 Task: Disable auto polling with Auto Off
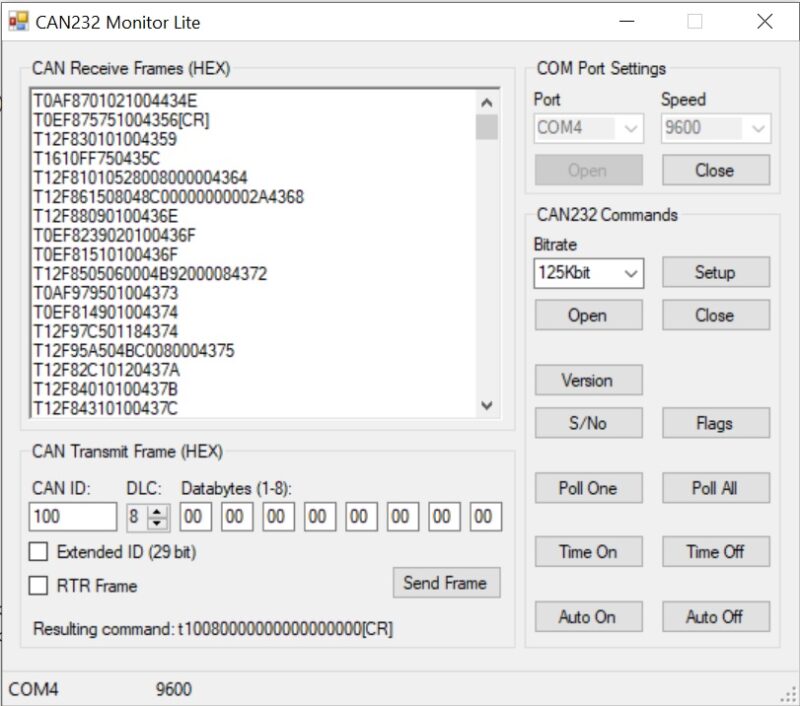(716, 617)
